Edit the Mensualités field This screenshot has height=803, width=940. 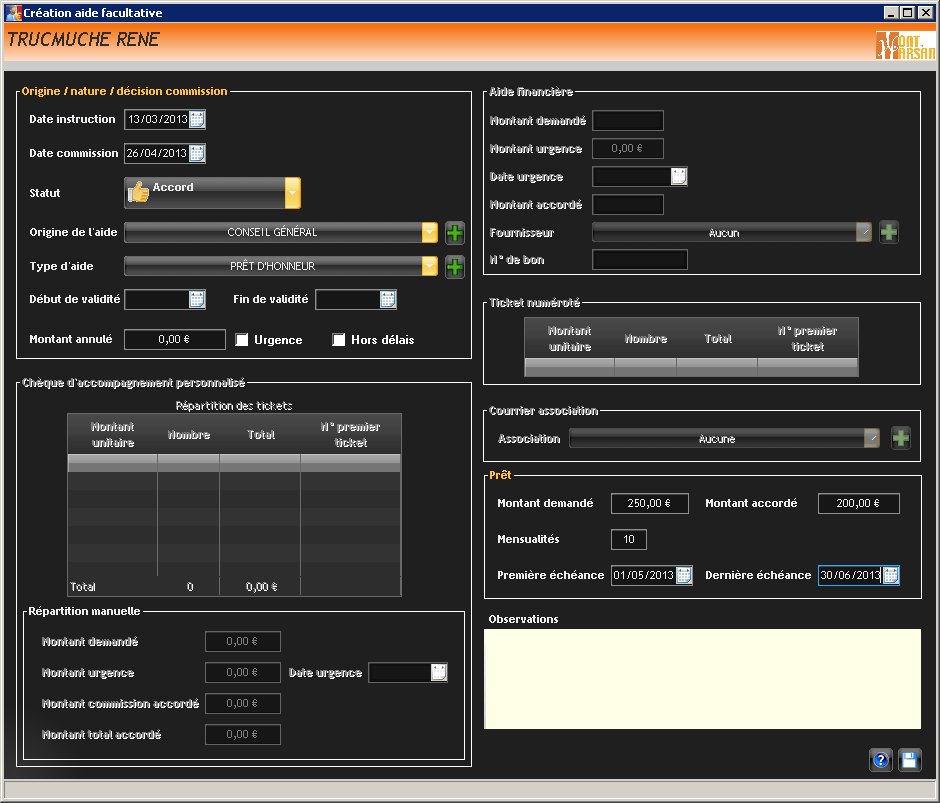tap(629, 540)
